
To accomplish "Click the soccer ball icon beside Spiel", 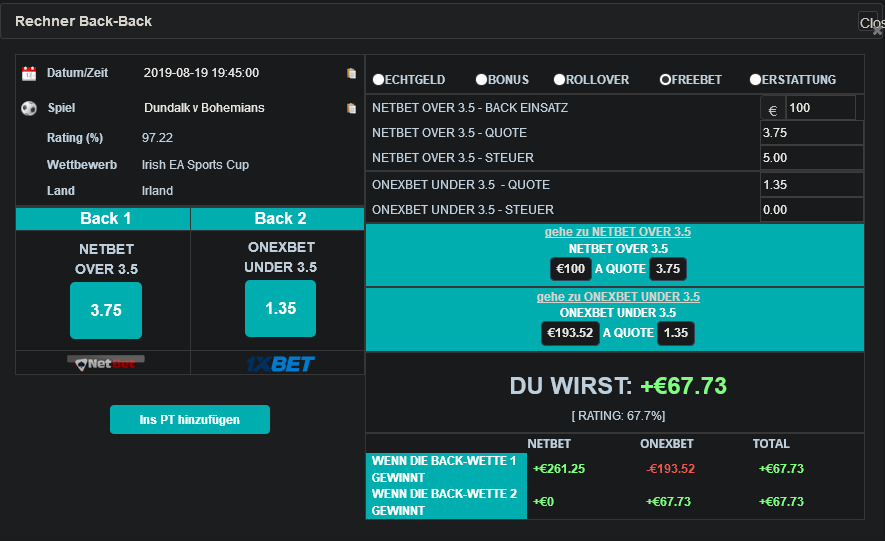I will point(29,108).
